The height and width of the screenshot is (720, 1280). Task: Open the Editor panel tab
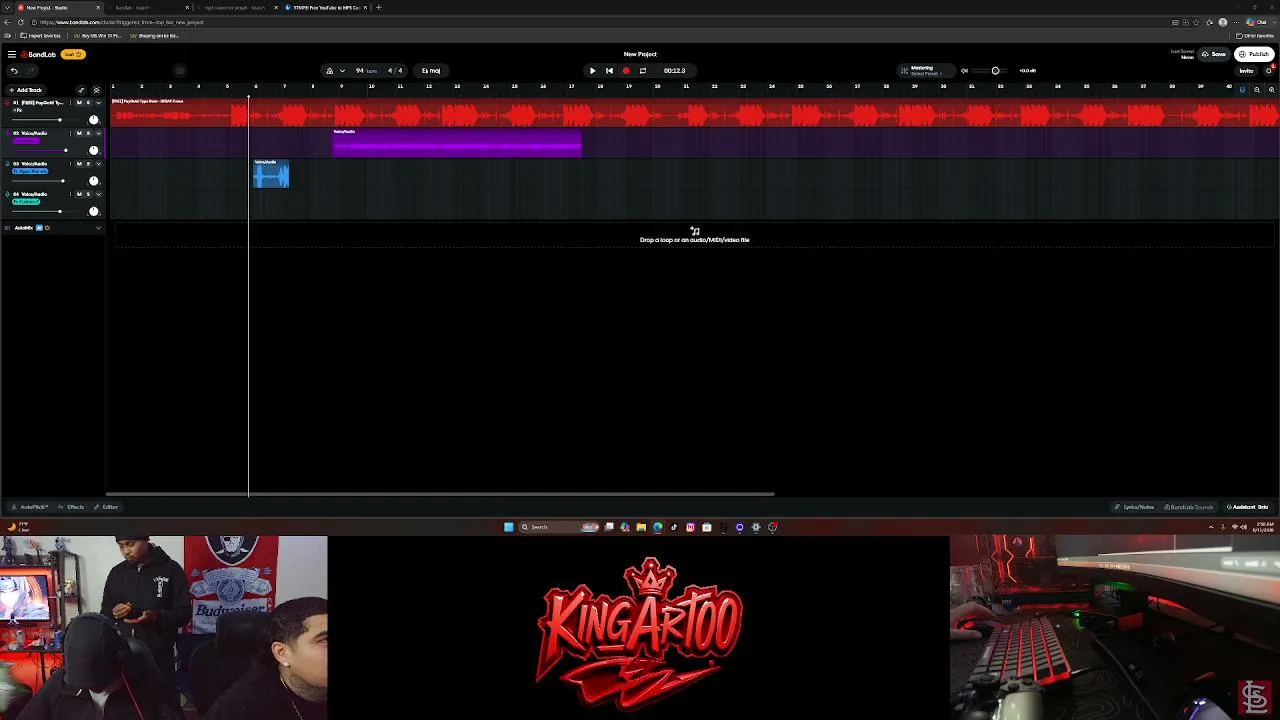pos(107,507)
